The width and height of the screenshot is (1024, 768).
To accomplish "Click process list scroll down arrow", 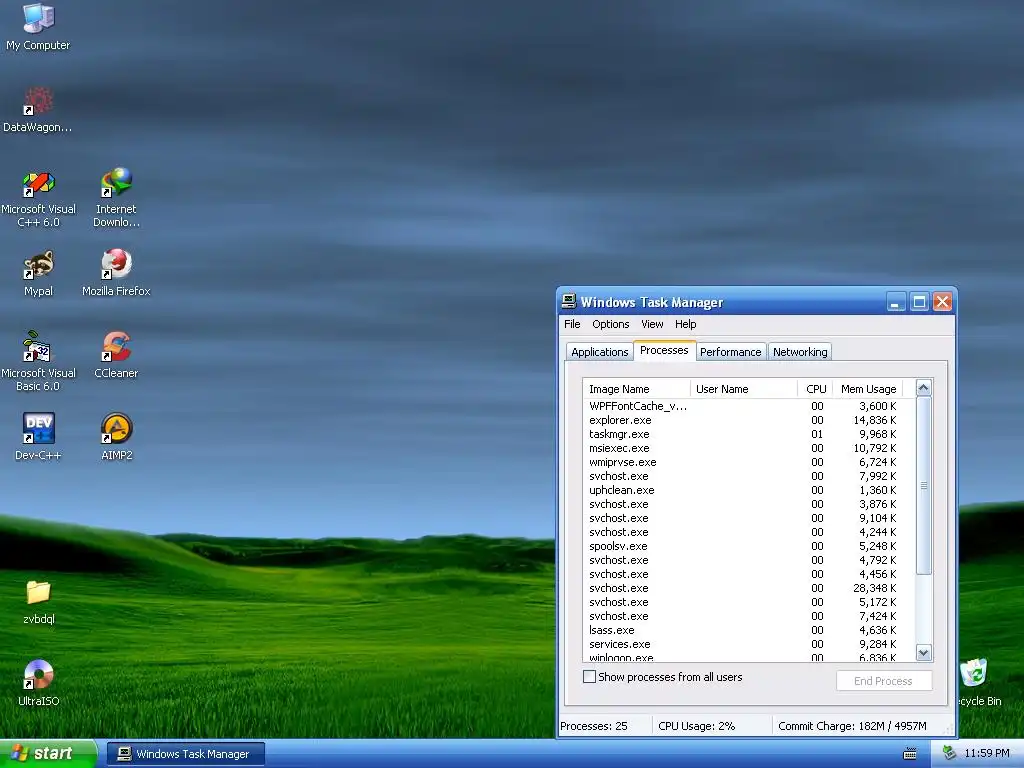I will click(x=923, y=652).
